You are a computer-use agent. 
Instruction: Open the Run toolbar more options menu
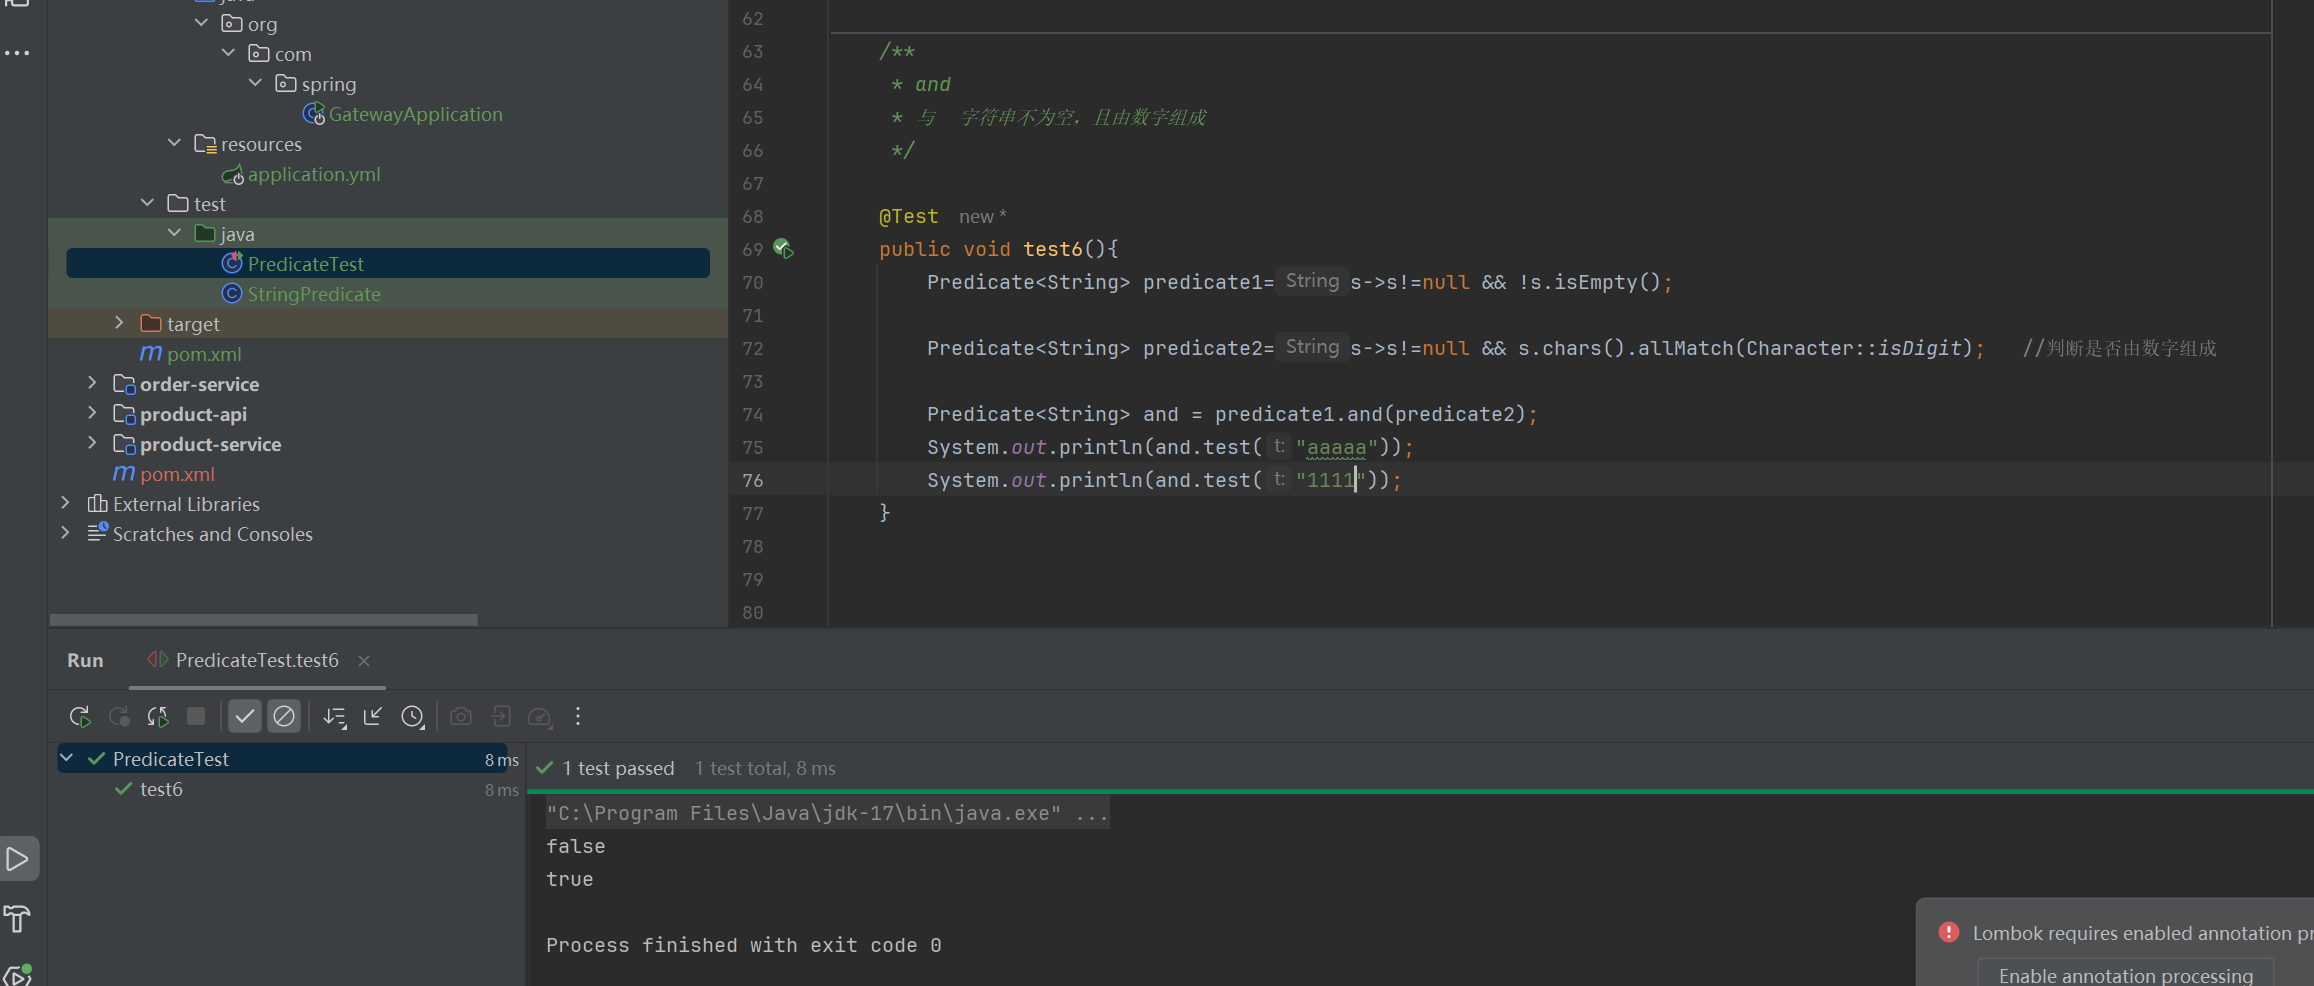578,716
